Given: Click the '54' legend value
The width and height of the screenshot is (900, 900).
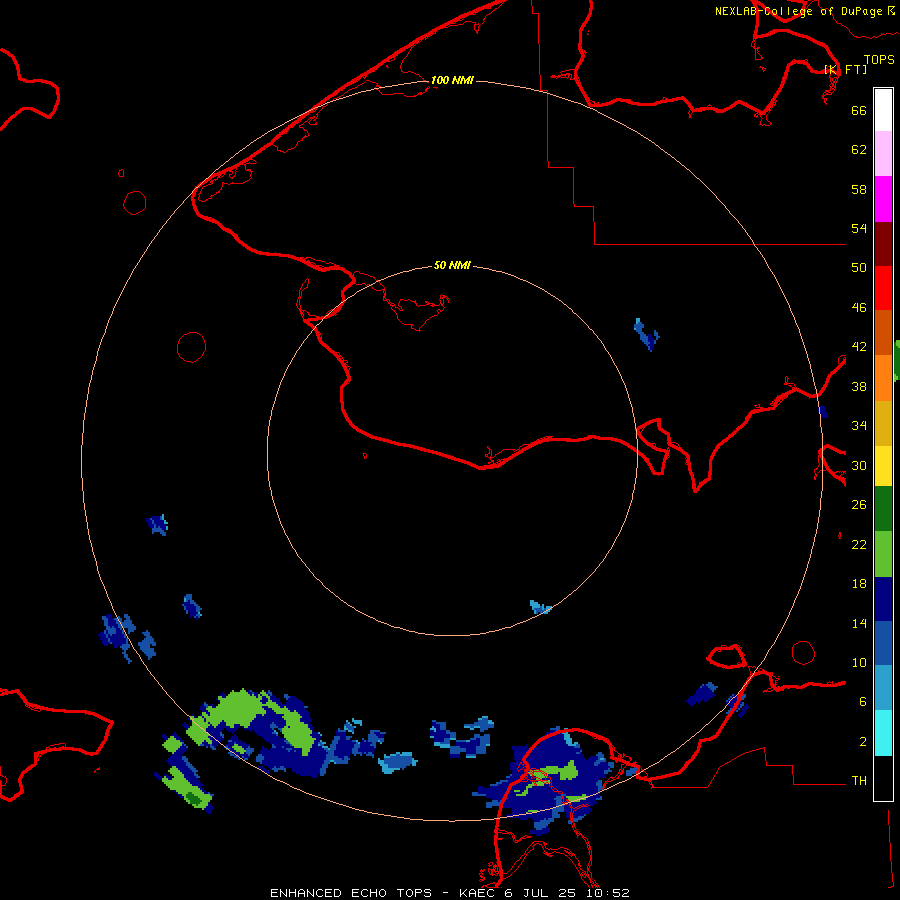Looking at the screenshot, I should click(859, 228).
